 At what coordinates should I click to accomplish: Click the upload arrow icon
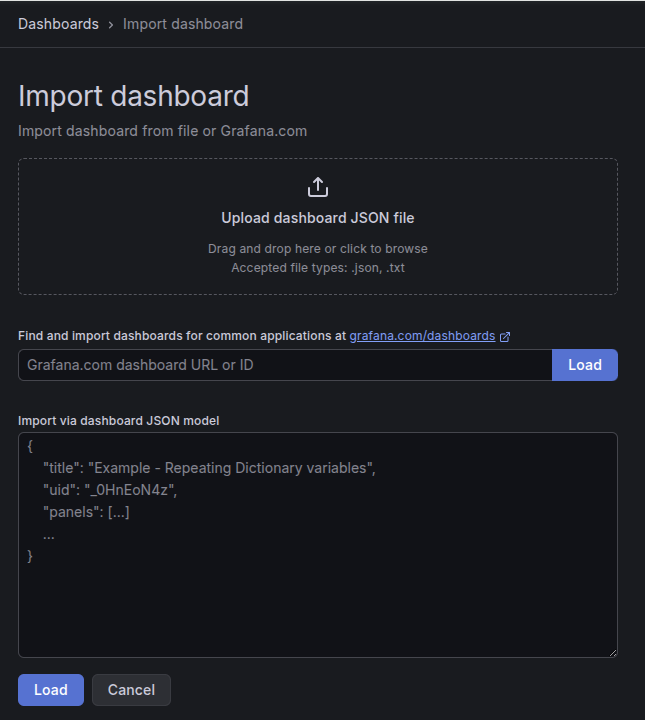point(318,187)
